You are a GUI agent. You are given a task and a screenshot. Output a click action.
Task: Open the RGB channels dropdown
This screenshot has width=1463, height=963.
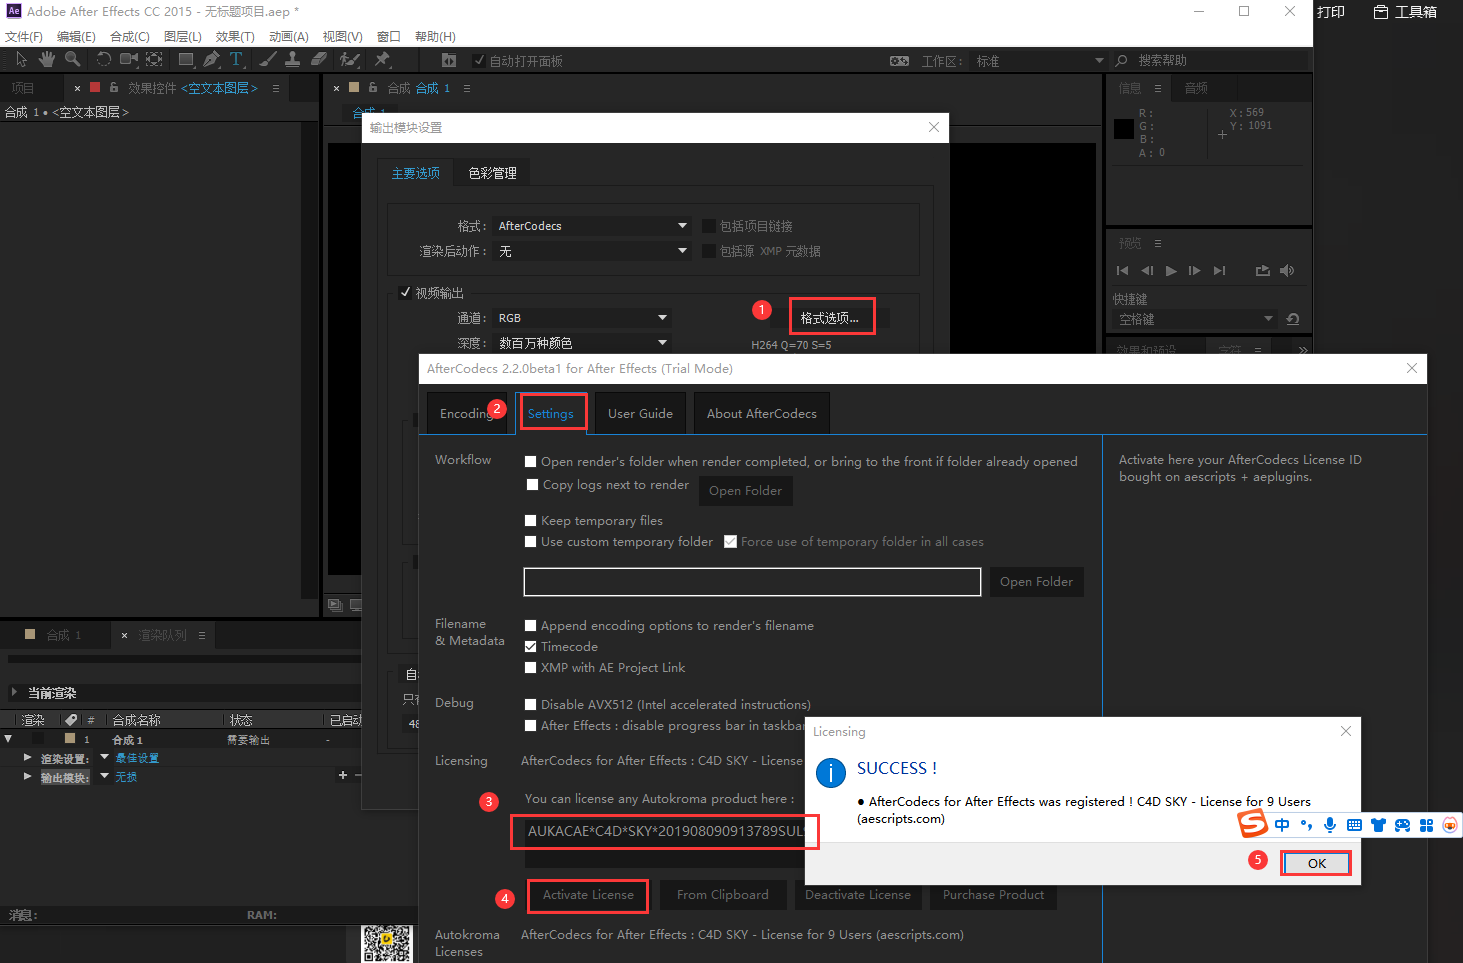point(581,317)
